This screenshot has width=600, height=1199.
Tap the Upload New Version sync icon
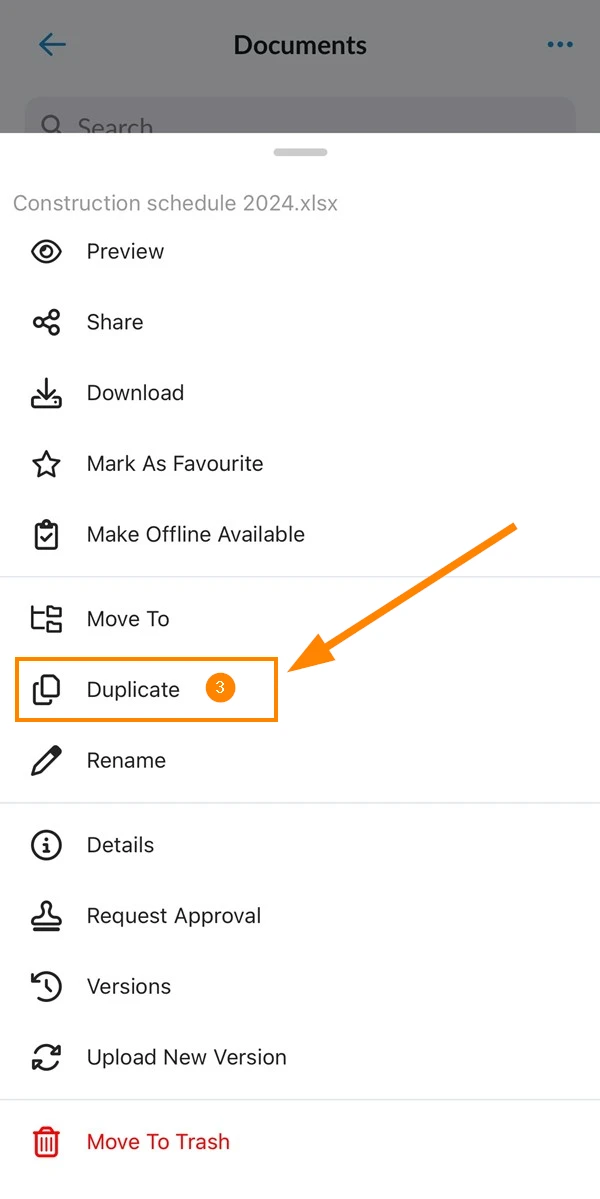coord(47,1058)
